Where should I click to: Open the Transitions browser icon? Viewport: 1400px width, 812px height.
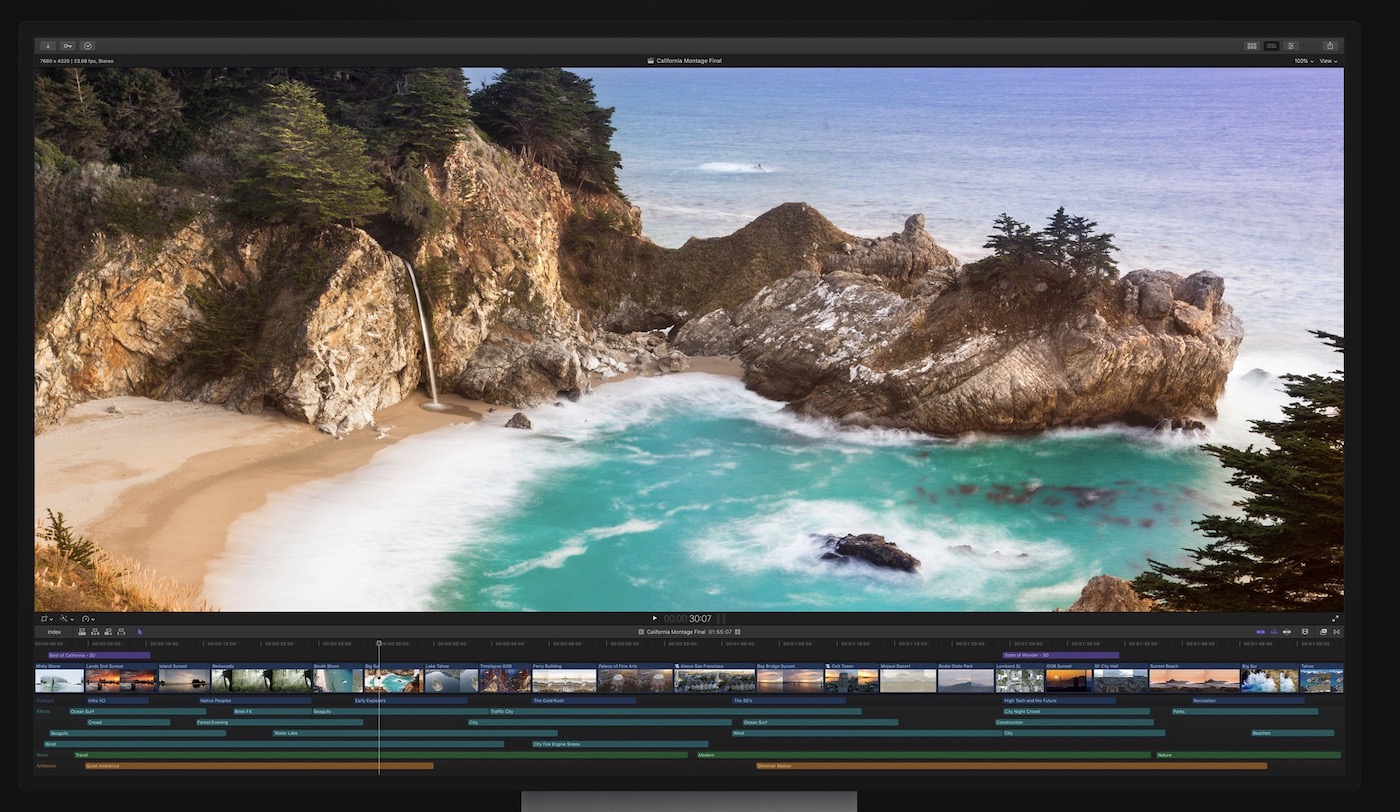(1336, 632)
